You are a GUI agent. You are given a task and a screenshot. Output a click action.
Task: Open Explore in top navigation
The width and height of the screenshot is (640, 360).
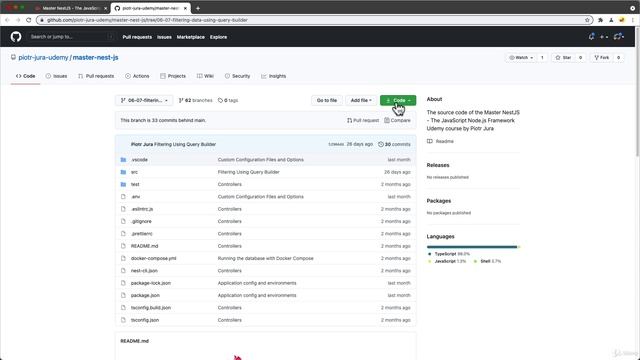pos(218,37)
